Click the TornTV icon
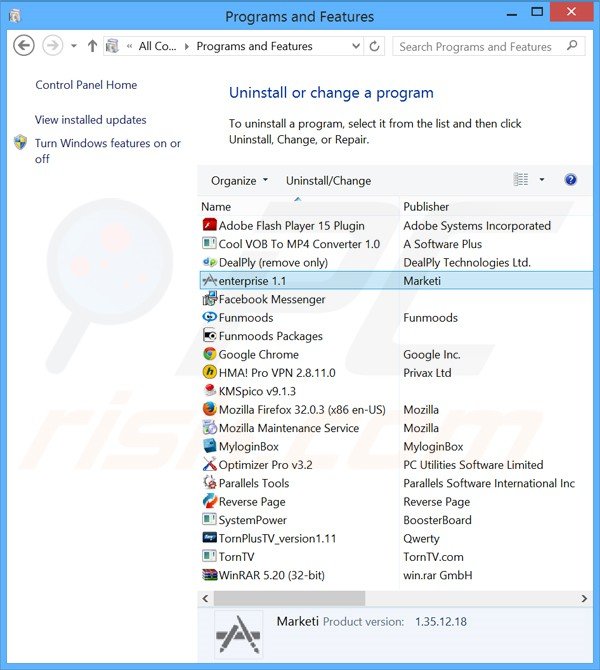The width and height of the screenshot is (600, 670). 209,556
